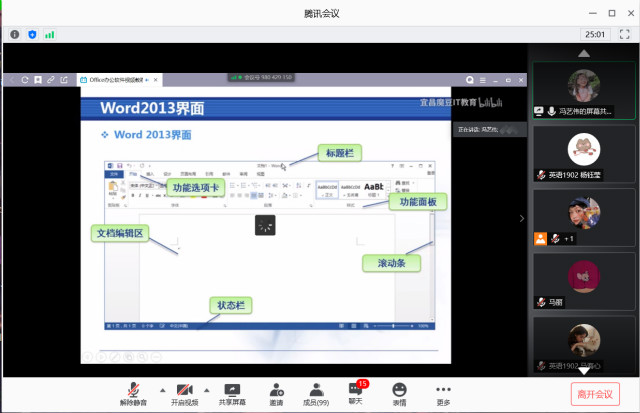This screenshot has width=640, height=413.
Task: Click the shared browser's share icon
Action: click(x=64, y=80)
